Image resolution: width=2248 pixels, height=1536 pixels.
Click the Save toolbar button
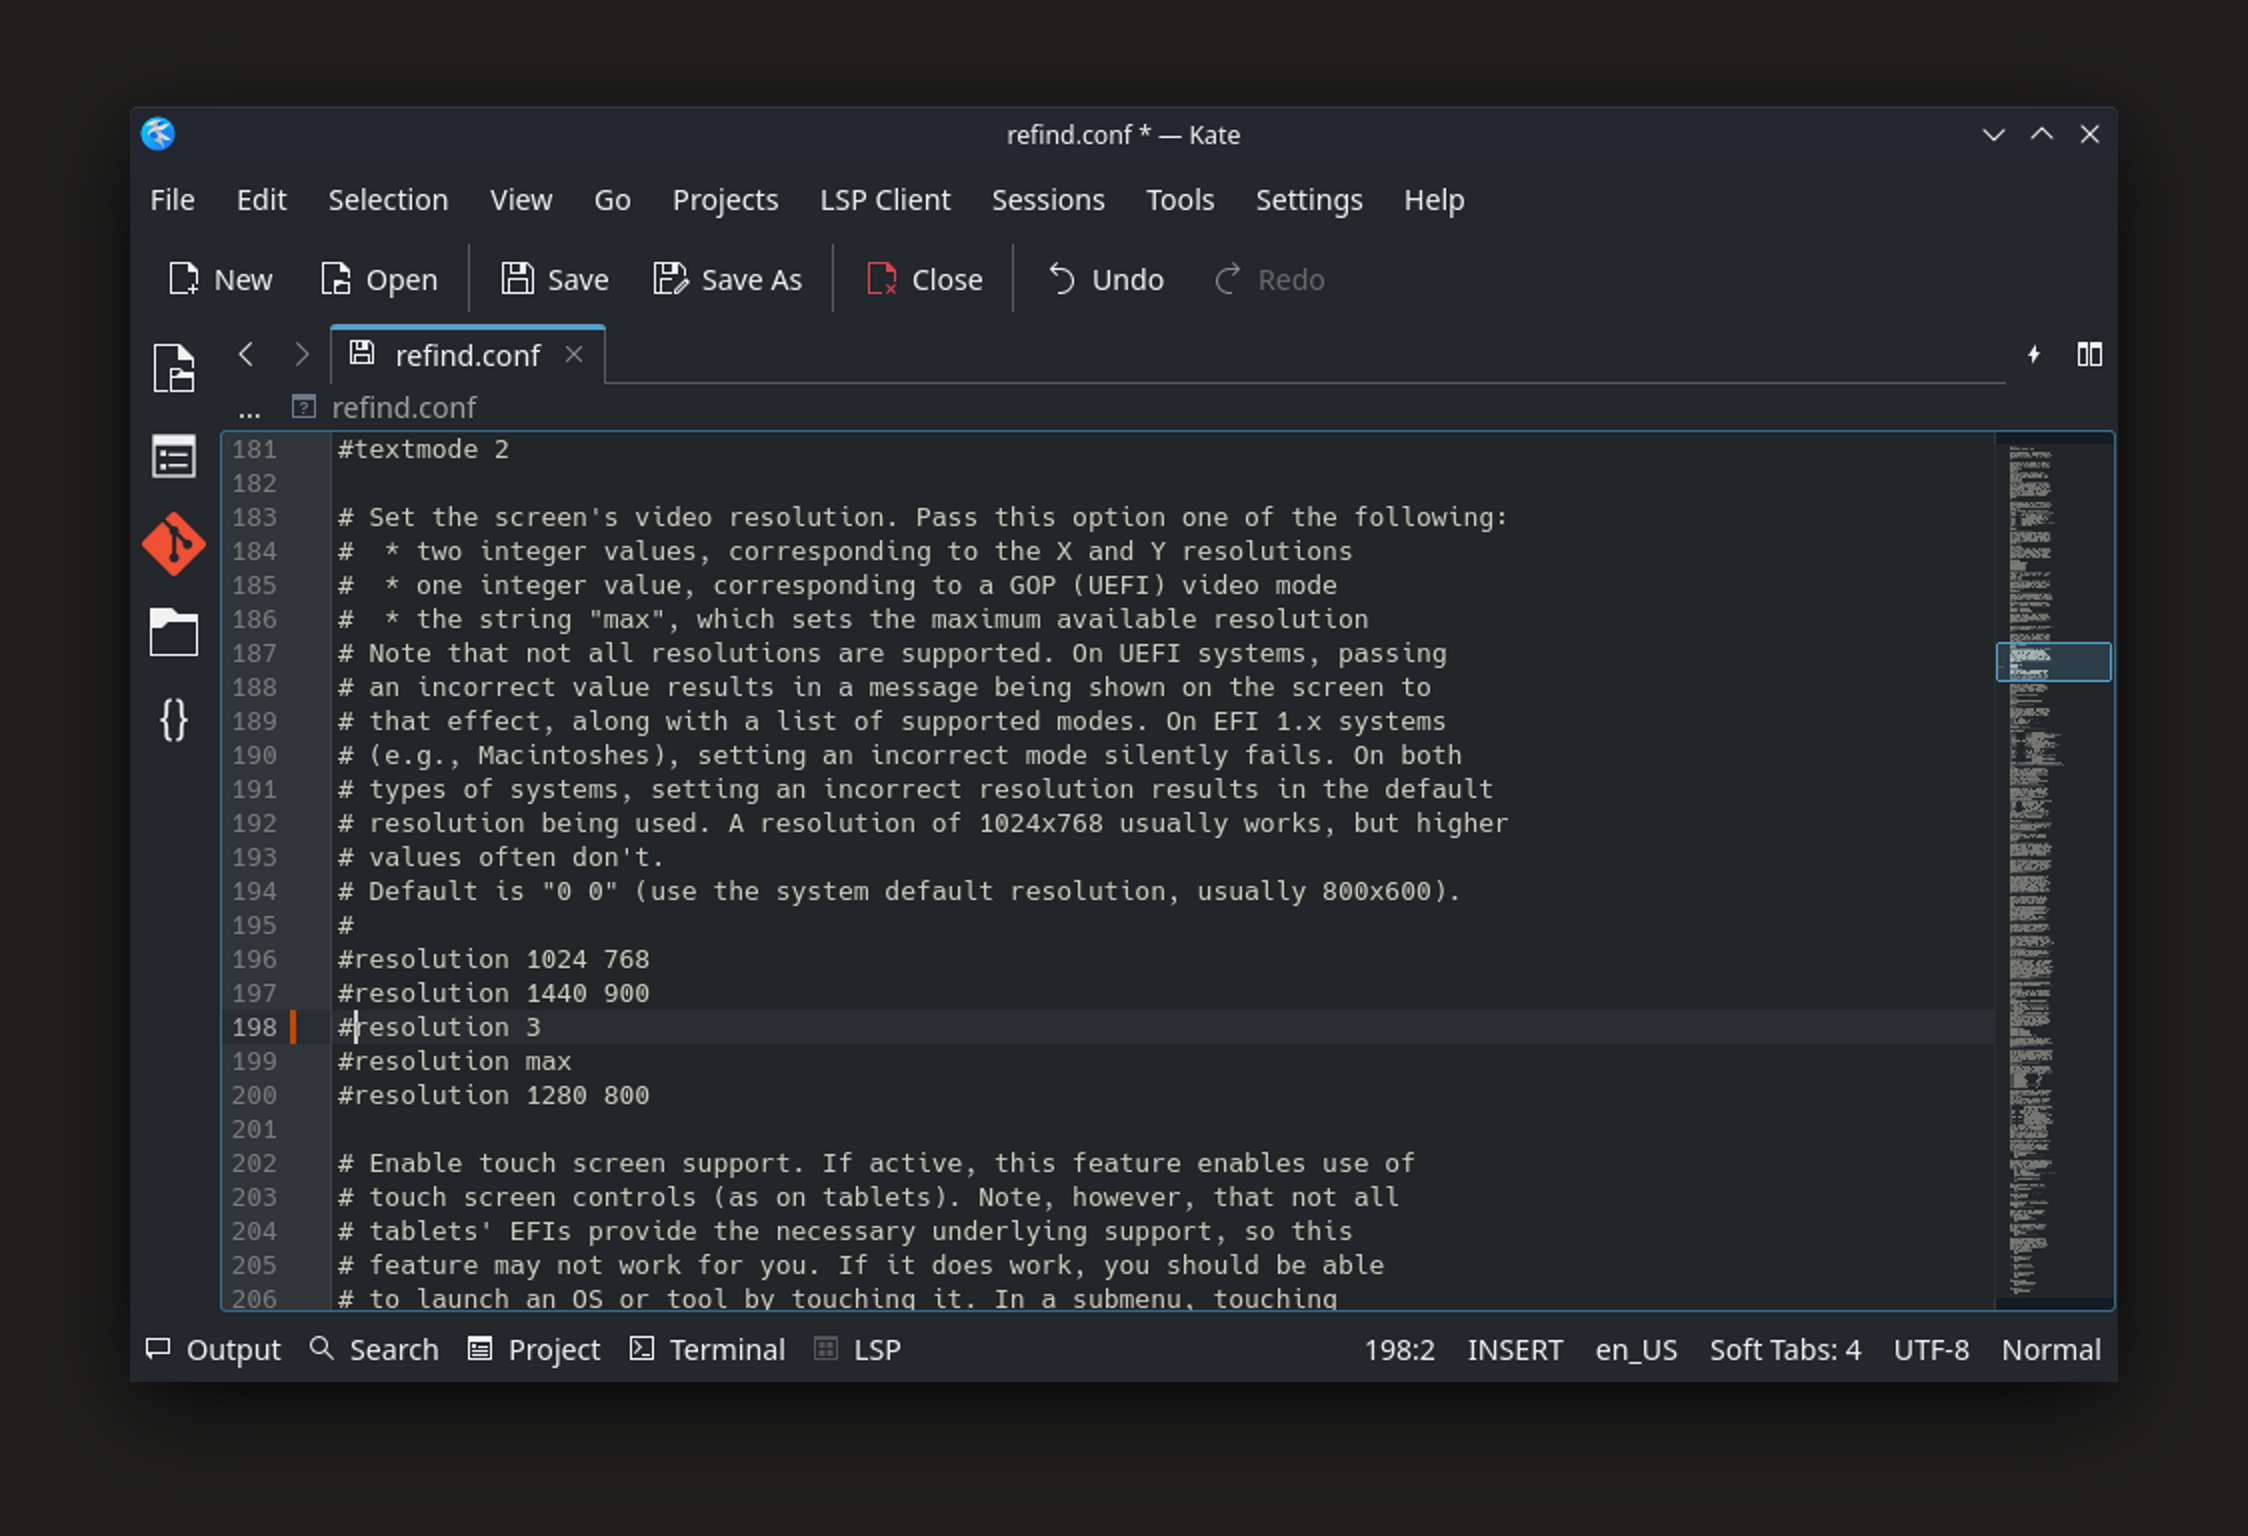click(555, 280)
